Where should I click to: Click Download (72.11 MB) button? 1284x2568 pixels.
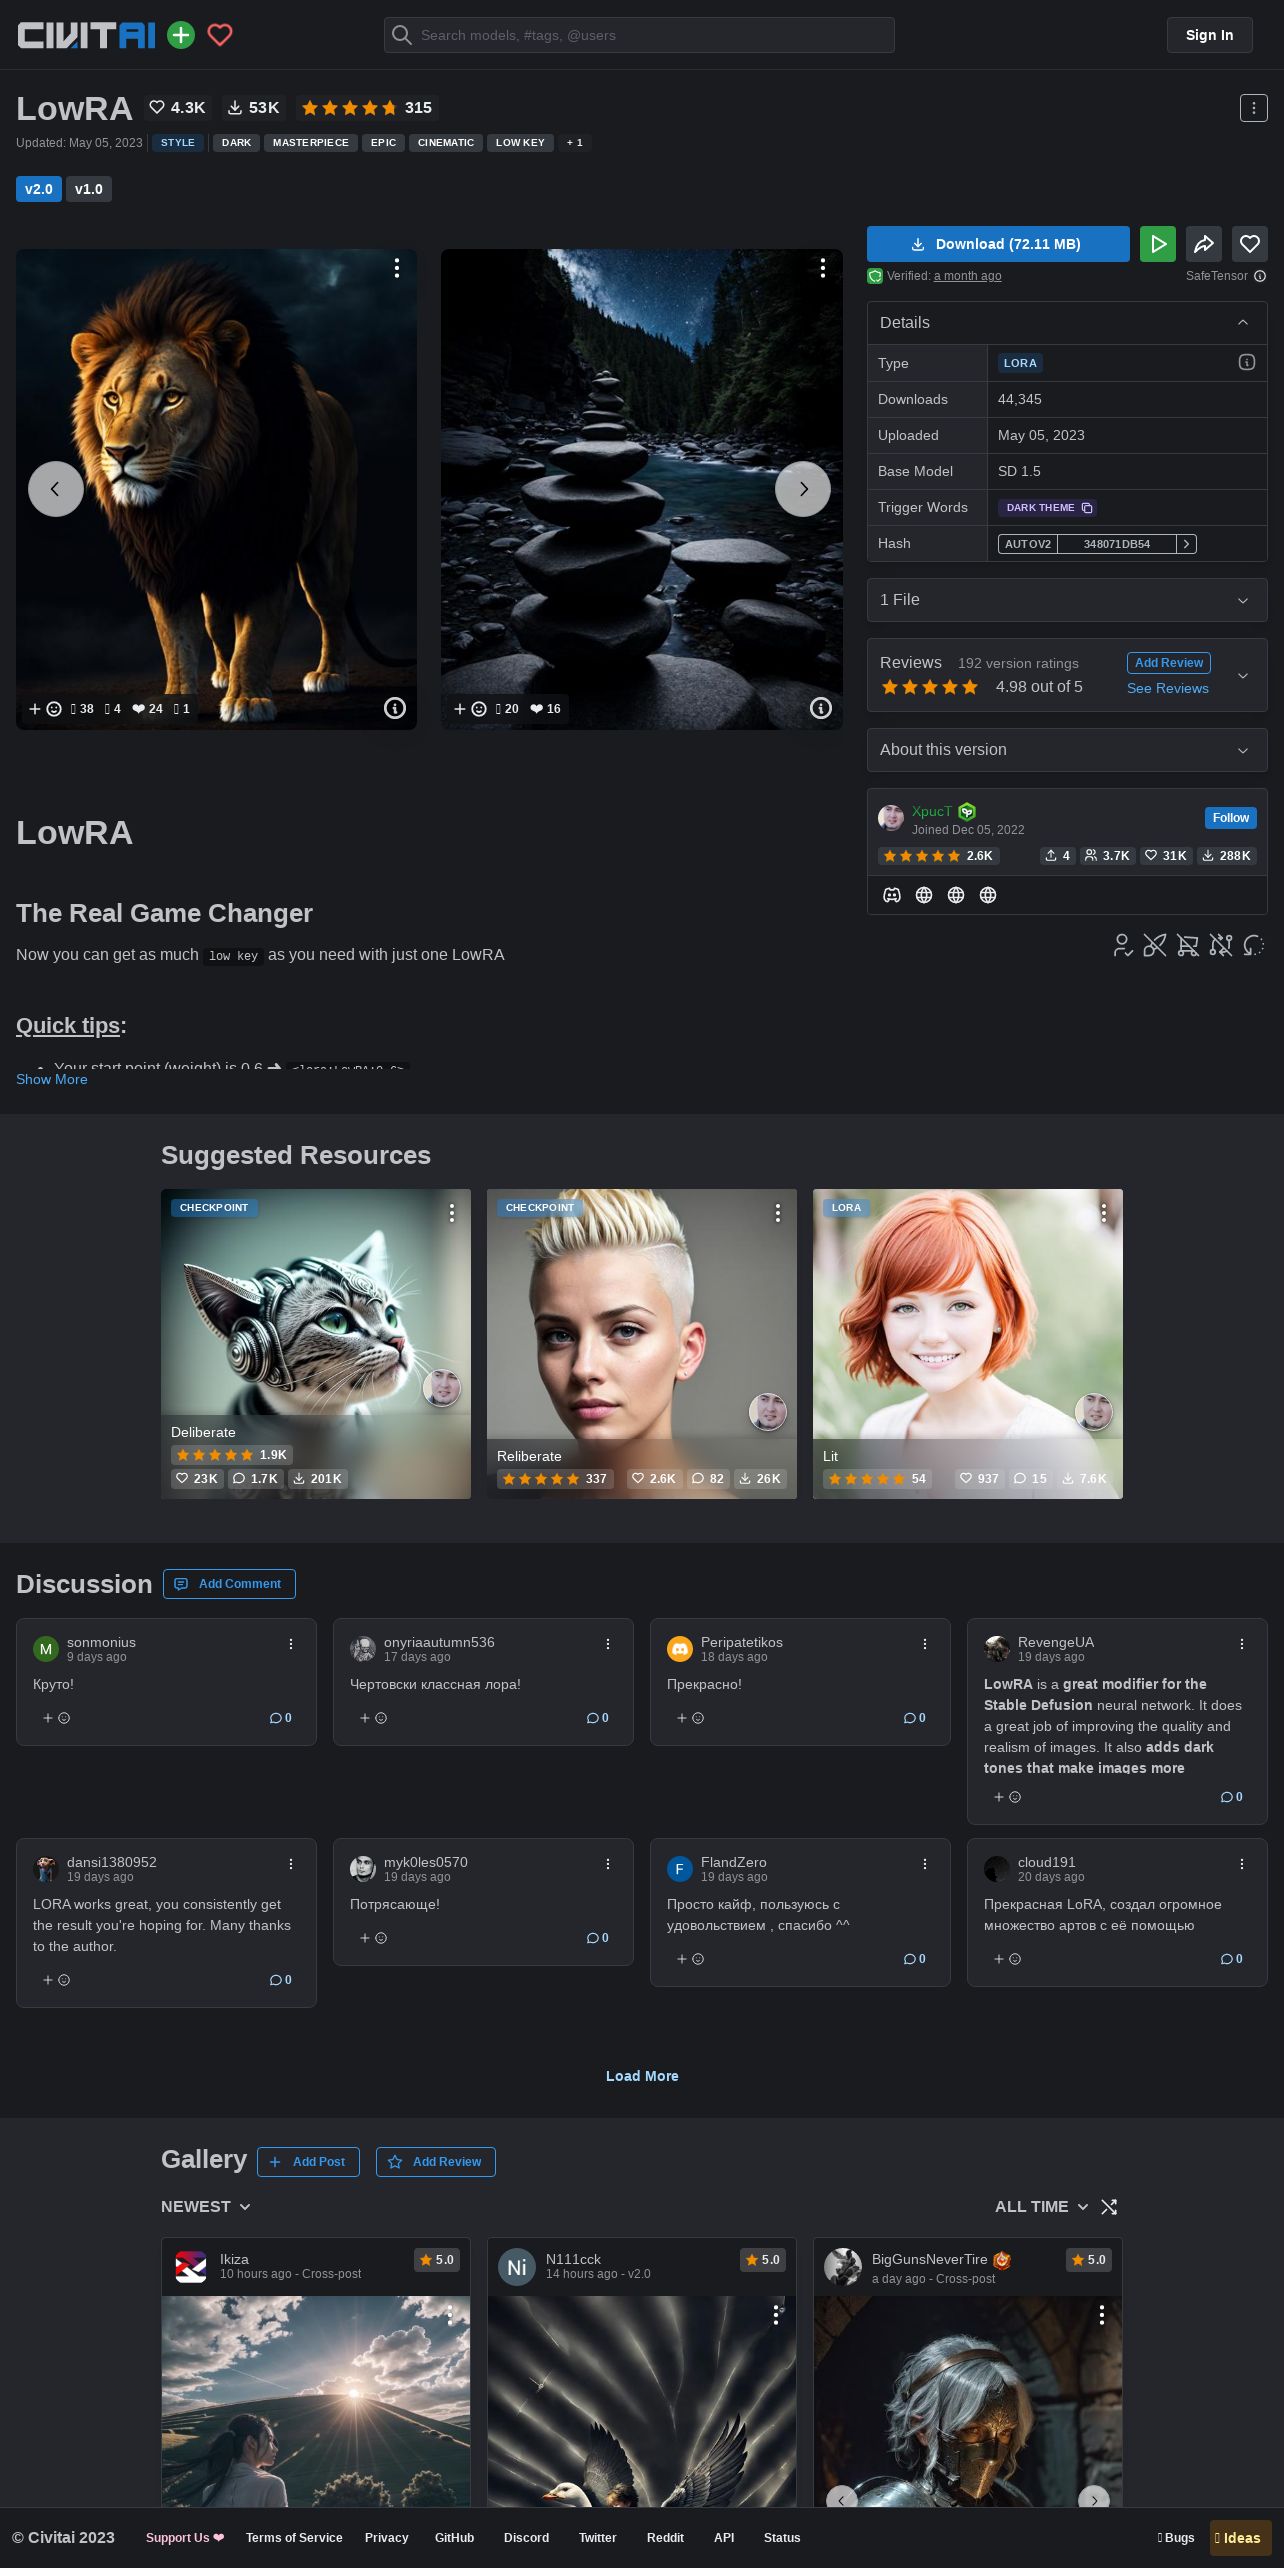[998, 244]
